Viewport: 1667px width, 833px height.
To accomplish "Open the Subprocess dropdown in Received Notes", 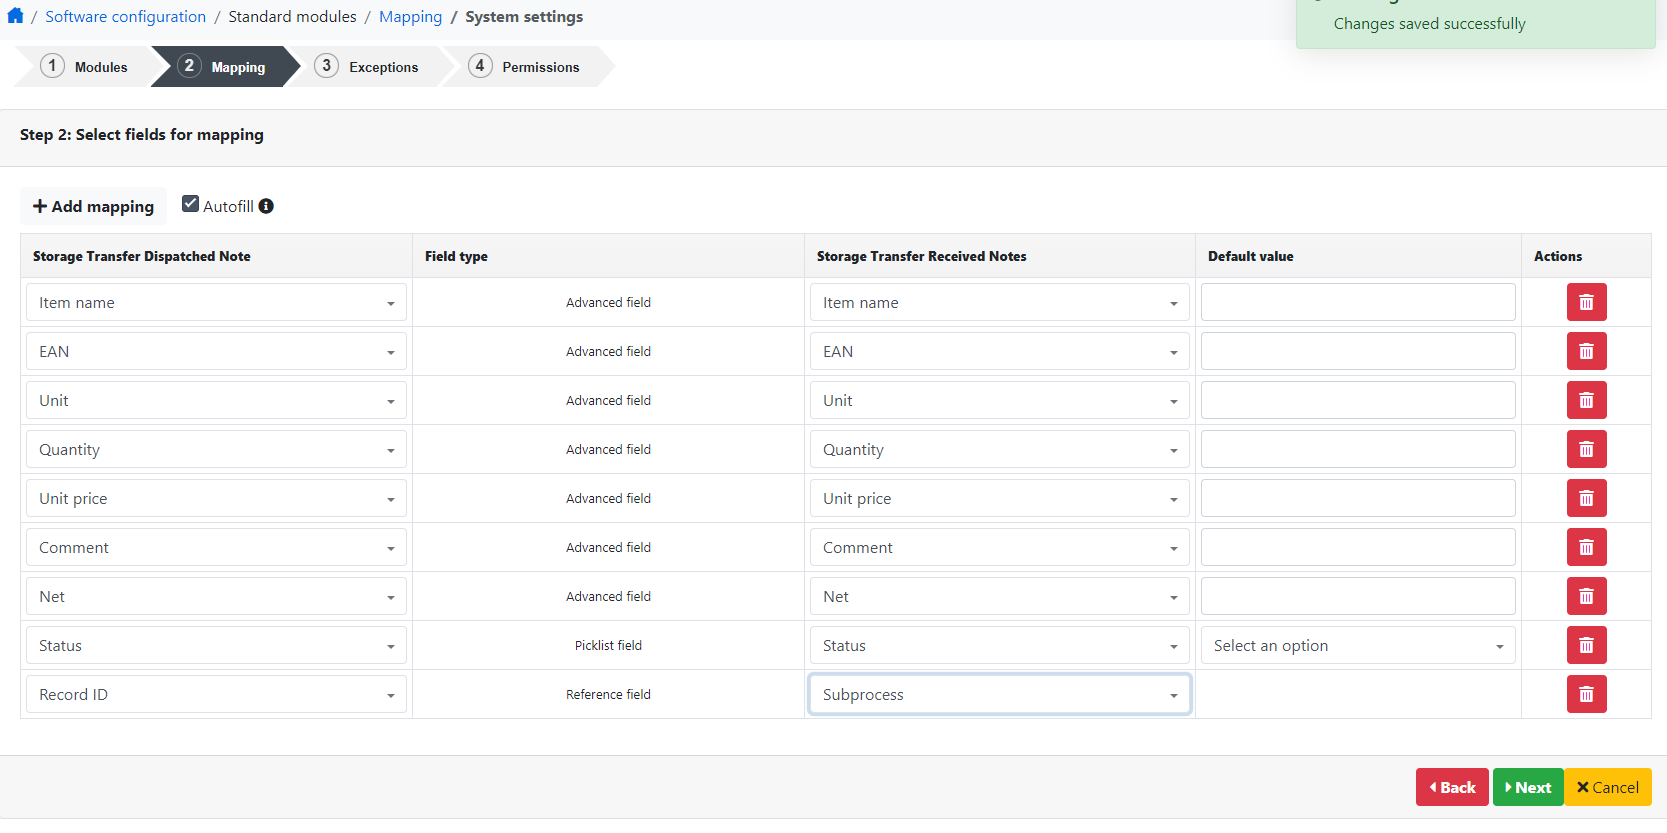I will pyautogui.click(x=998, y=694).
